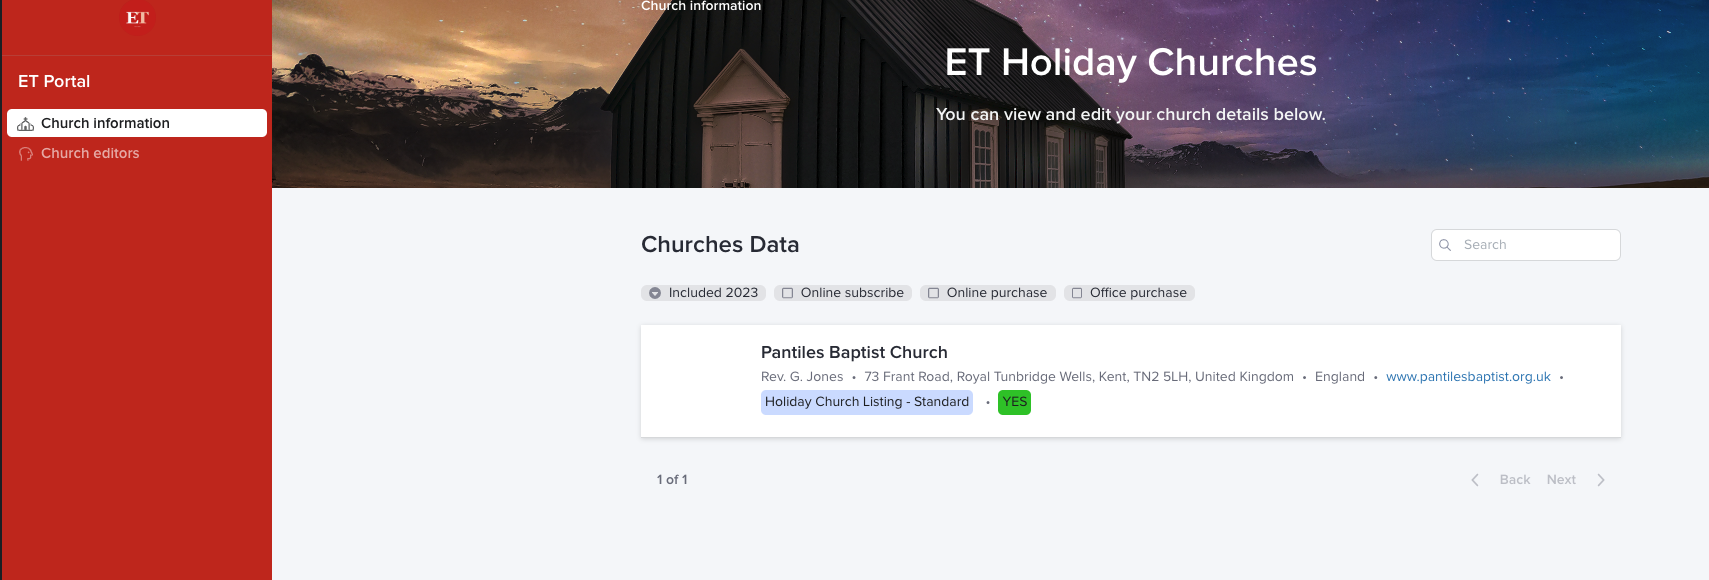The height and width of the screenshot is (580, 1709).
Task: Go to previous page using left chevron
Action: pyautogui.click(x=1475, y=480)
